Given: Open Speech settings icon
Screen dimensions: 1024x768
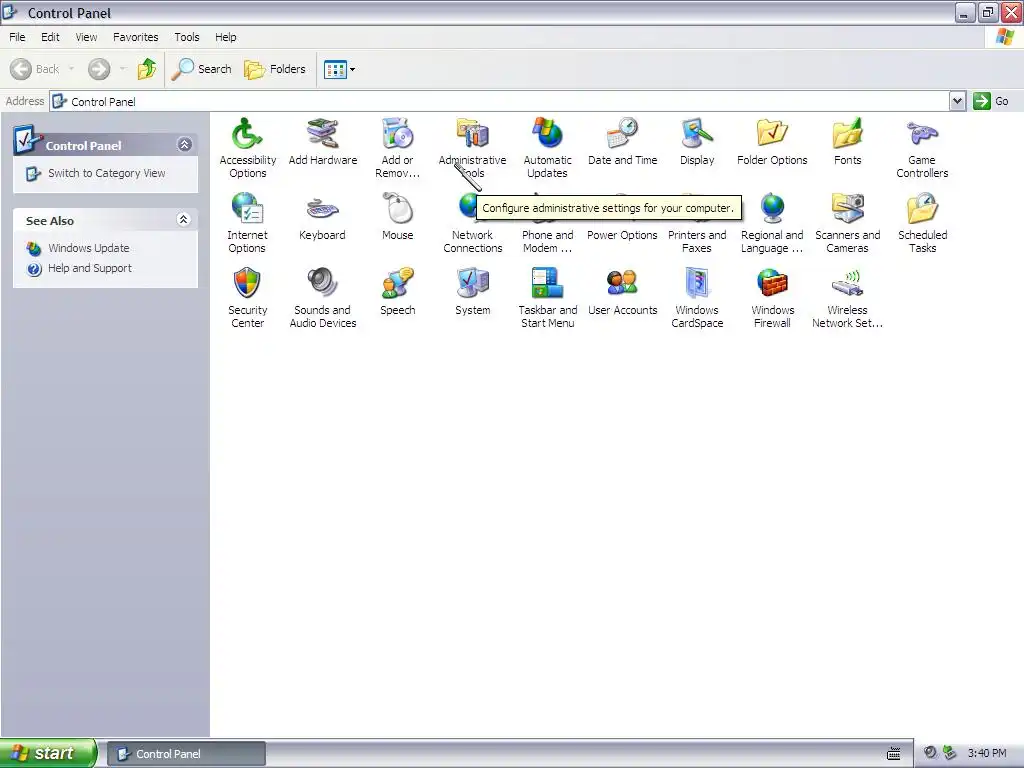Looking at the screenshot, I should [397, 291].
